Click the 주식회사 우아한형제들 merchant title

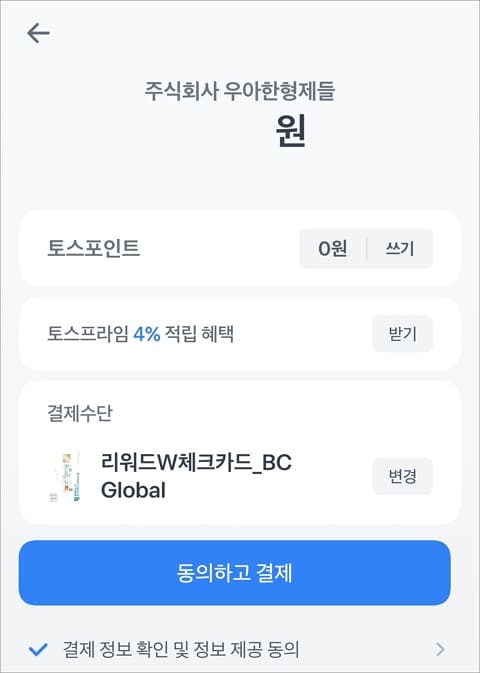pyautogui.click(x=240, y=91)
